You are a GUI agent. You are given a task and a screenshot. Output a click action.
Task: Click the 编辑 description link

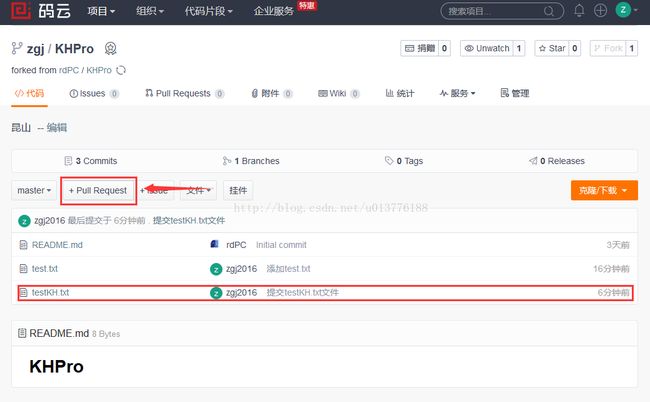pyautogui.click(x=57, y=128)
